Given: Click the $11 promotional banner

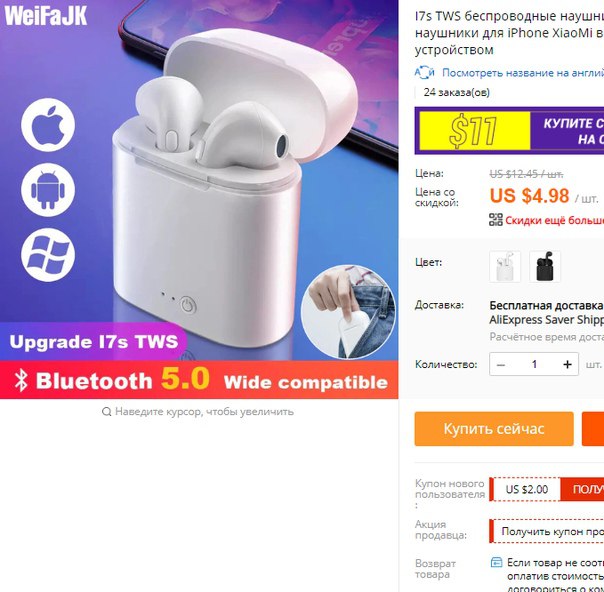Looking at the screenshot, I should (509, 131).
